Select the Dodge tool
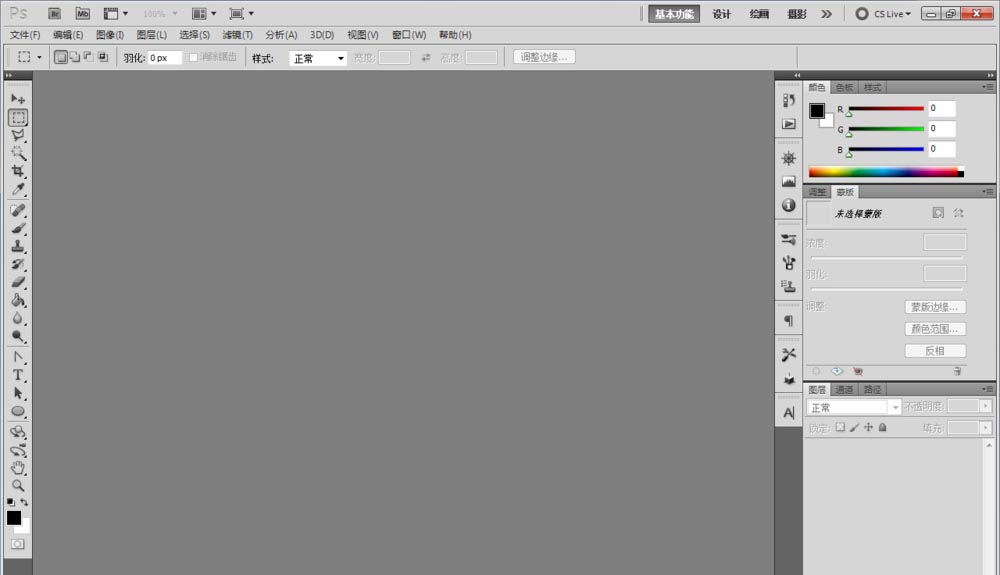This screenshot has height=575, width=1000. tap(18, 336)
